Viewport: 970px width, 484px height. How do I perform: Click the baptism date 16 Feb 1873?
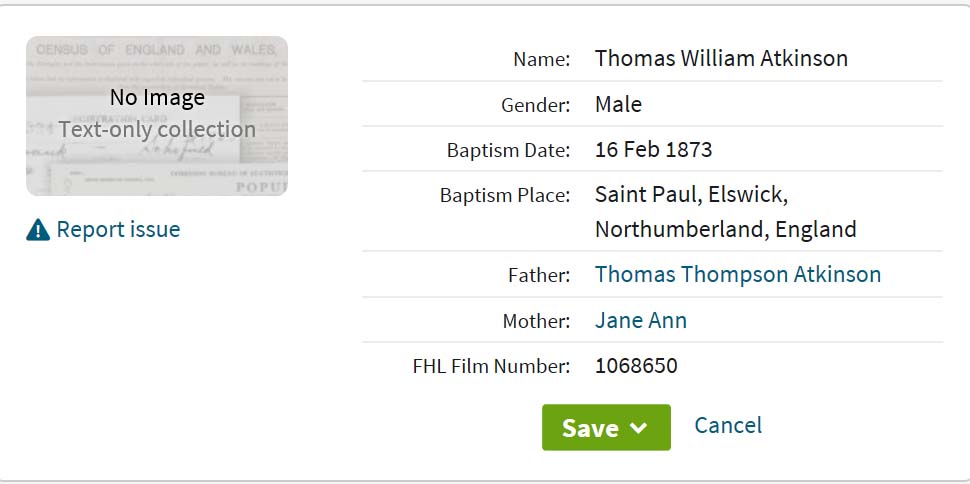pyautogui.click(x=653, y=149)
